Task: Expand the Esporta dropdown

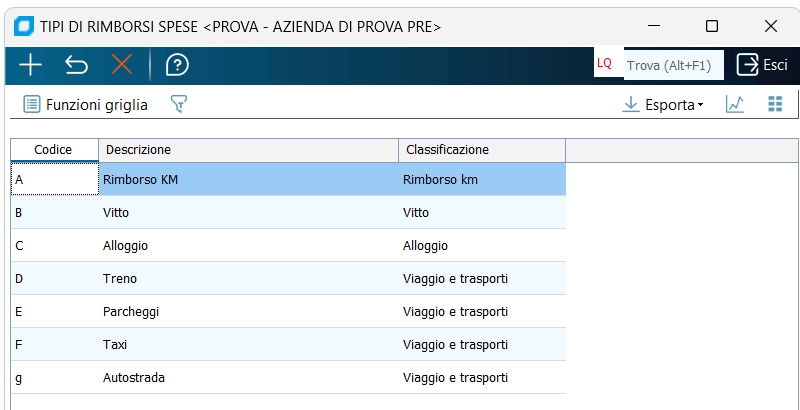Action: 662,104
